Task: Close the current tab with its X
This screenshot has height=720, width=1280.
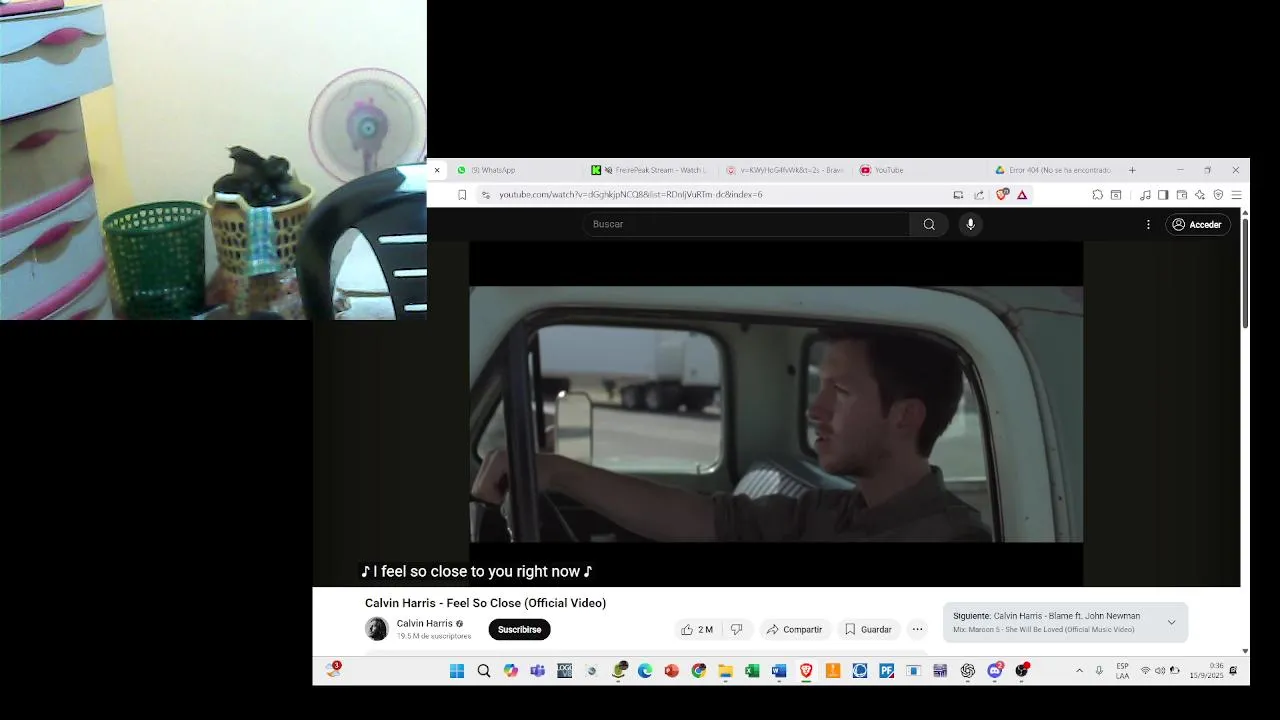Action: [x=437, y=170]
